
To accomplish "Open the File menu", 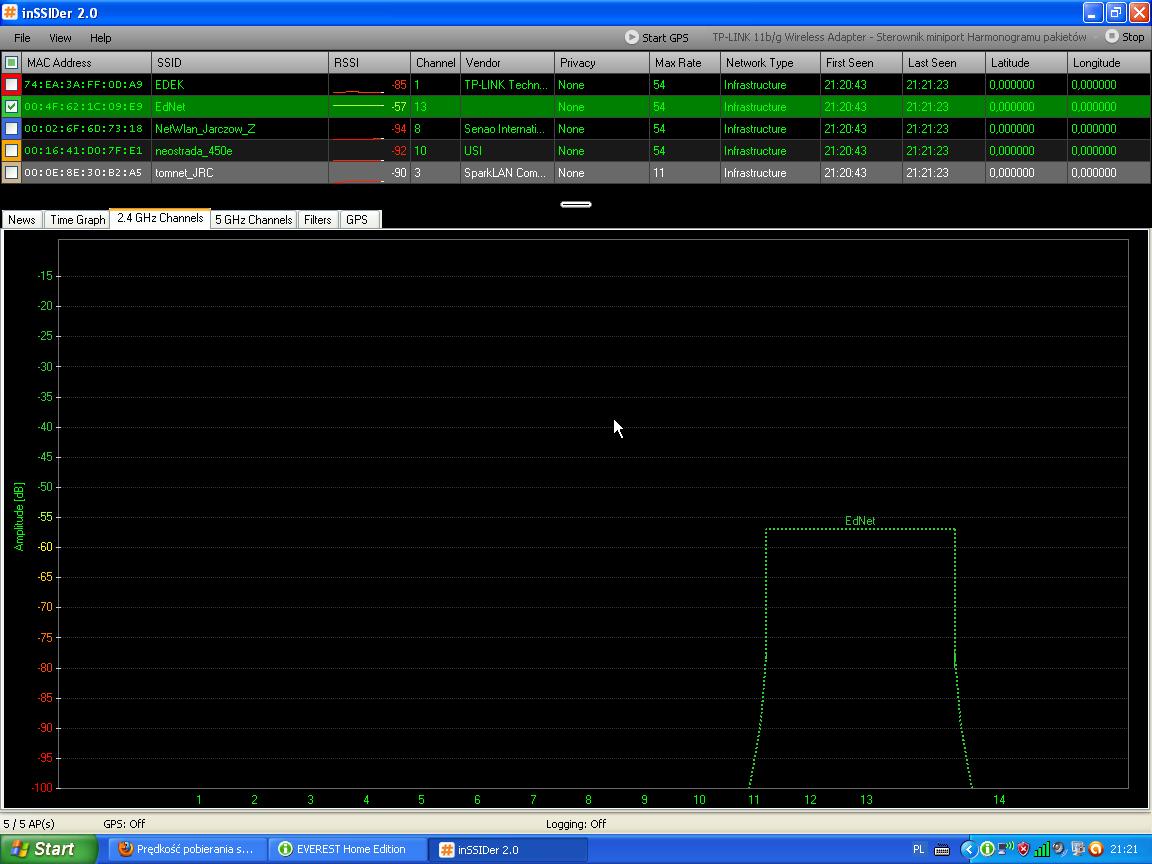I will (x=22, y=37).
